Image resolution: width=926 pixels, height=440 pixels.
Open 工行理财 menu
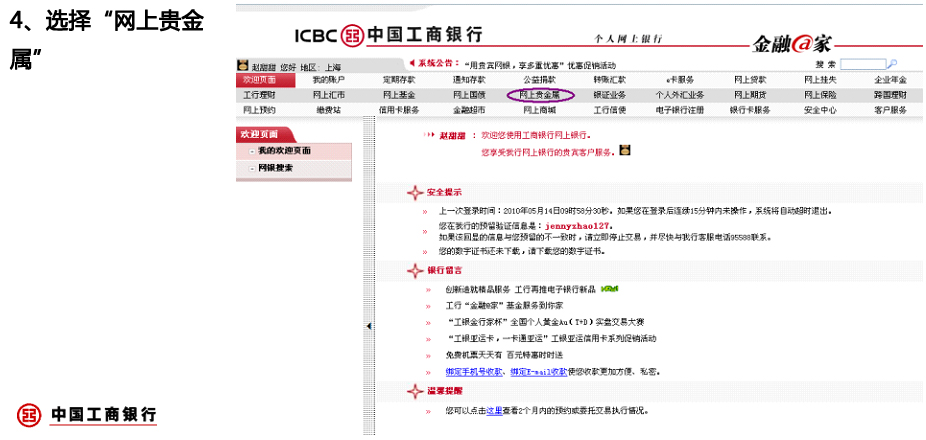(x=259, y=94)
